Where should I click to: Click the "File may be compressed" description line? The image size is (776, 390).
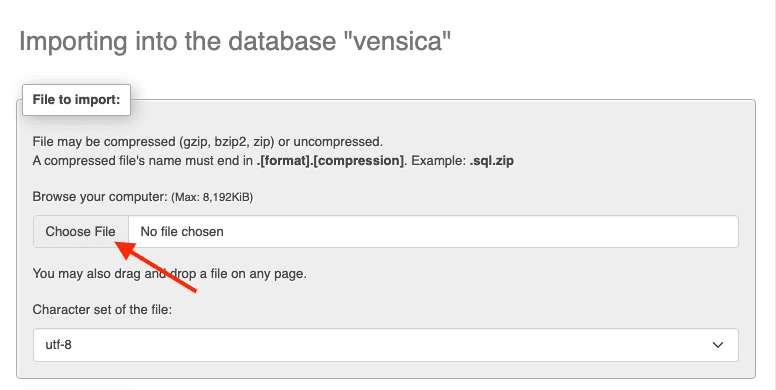pos(208,142)
